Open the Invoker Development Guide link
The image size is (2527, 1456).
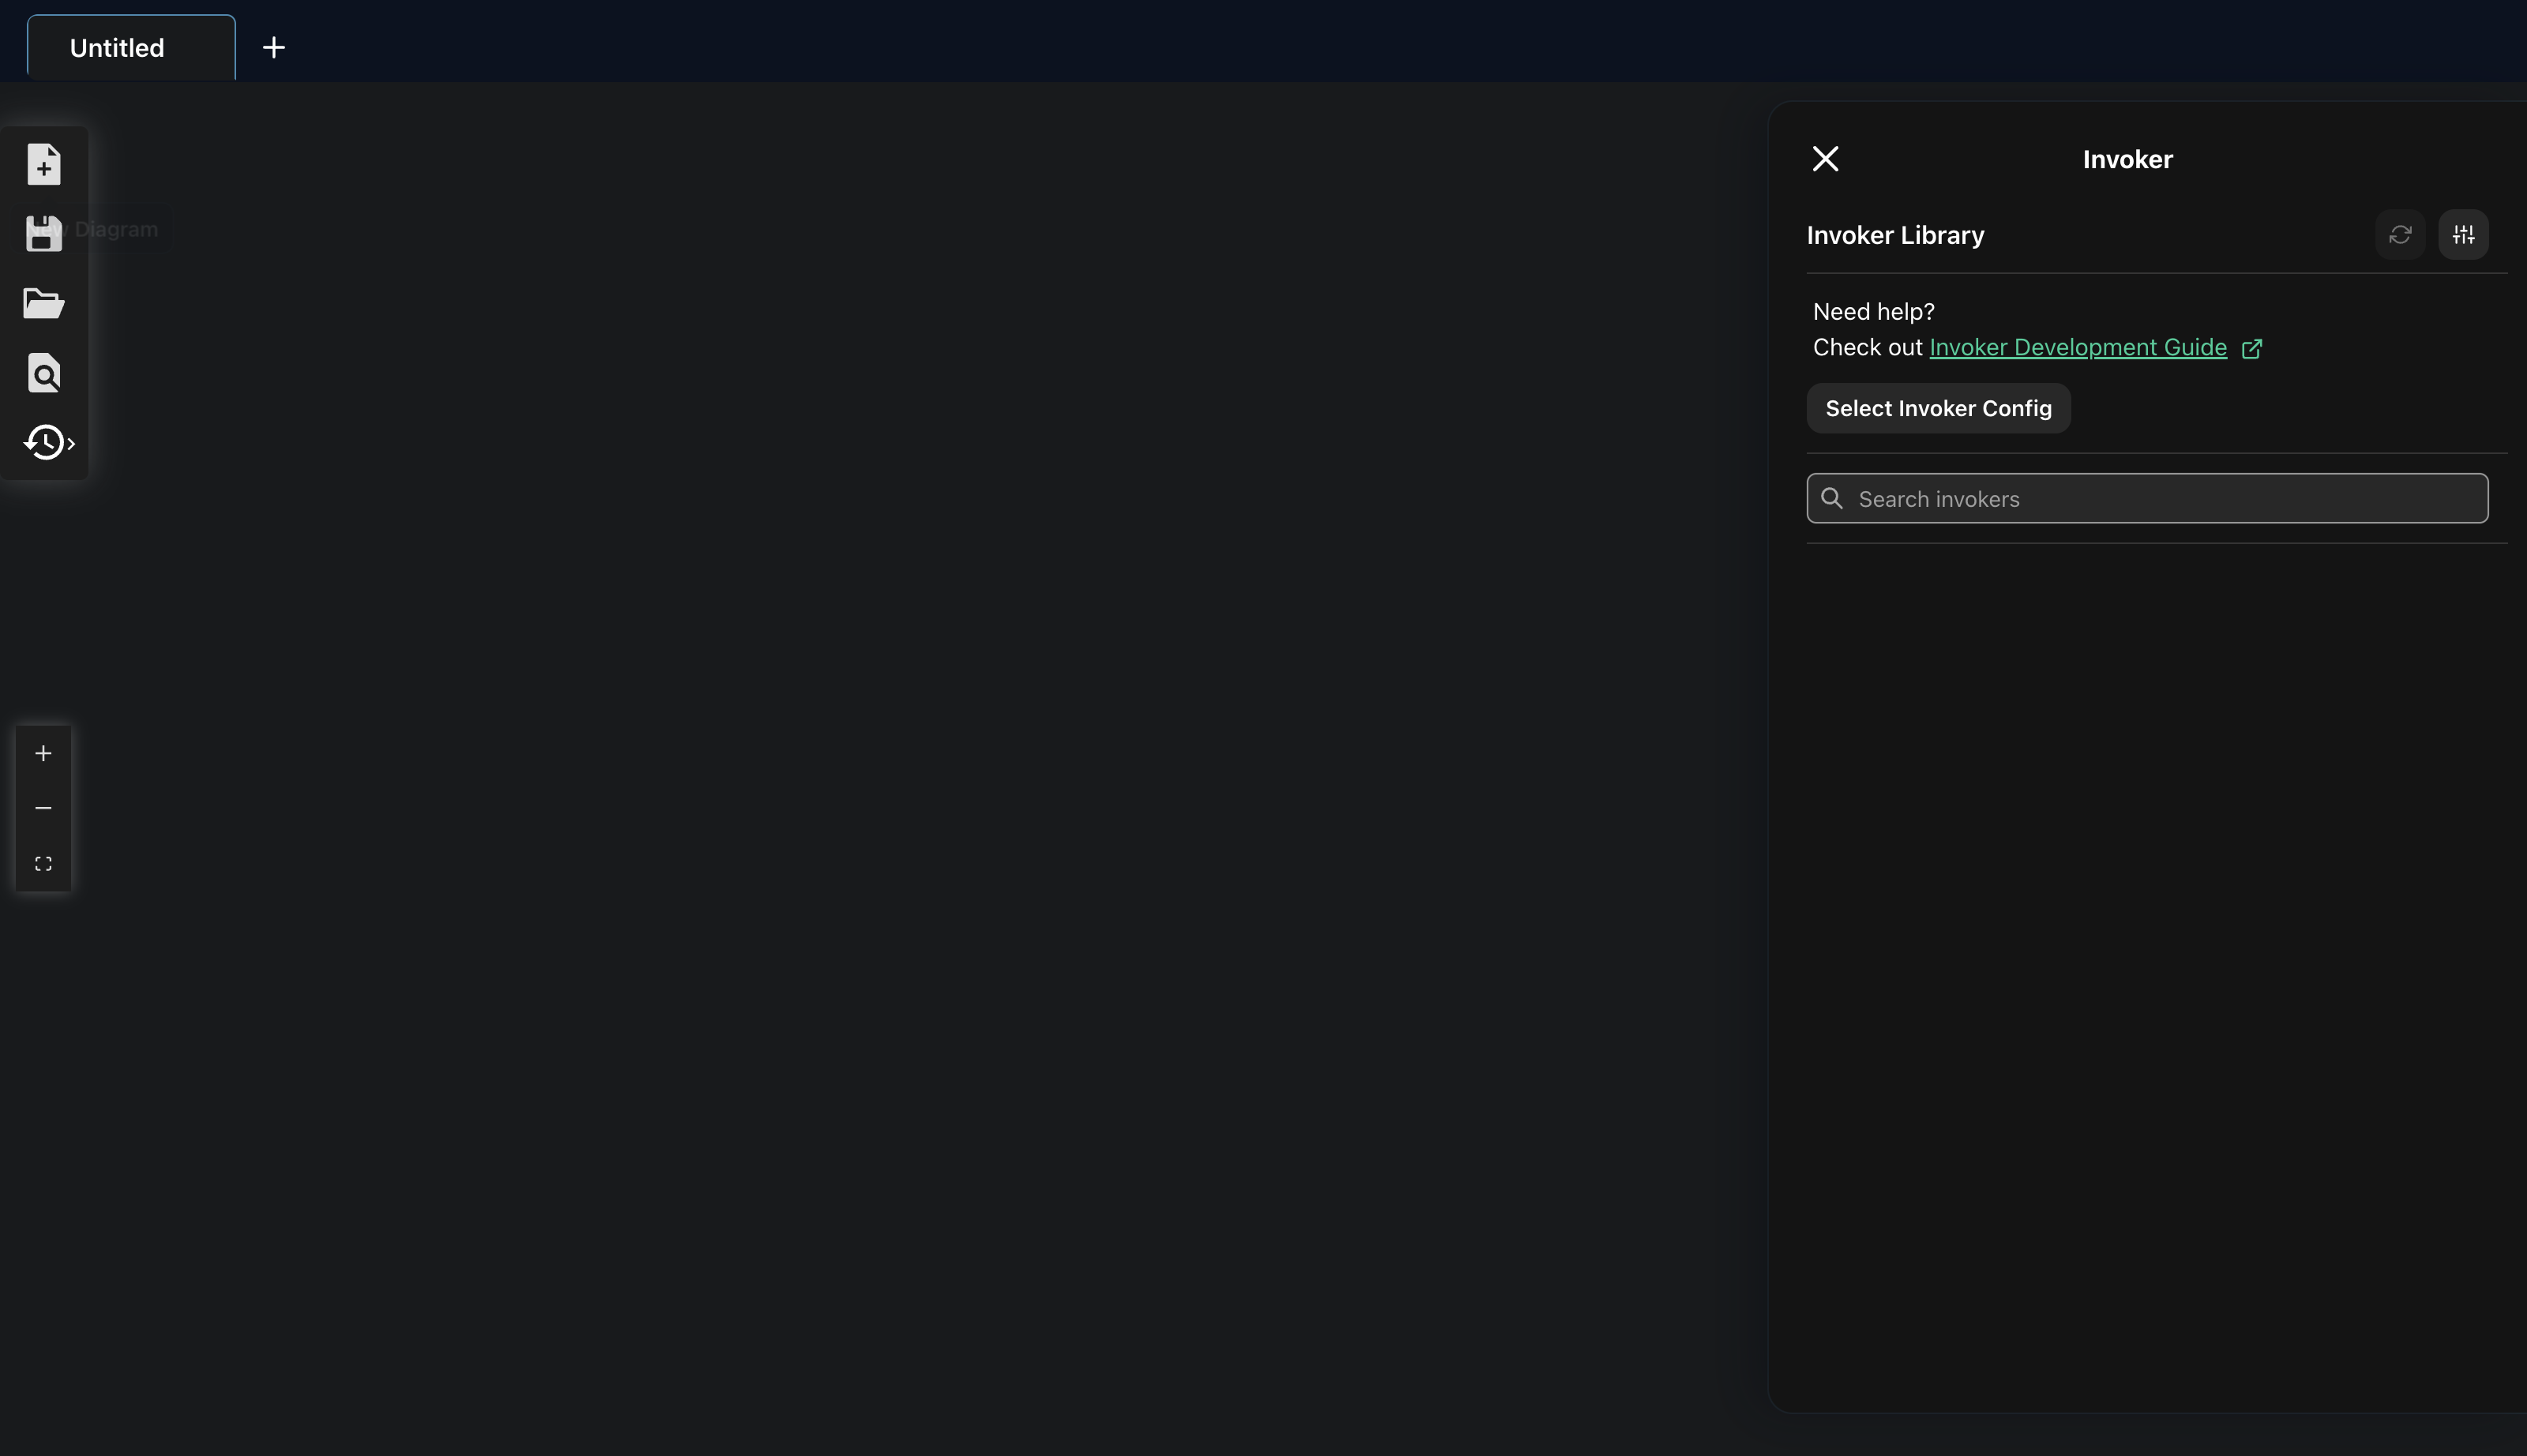[x=2078, y=347]
